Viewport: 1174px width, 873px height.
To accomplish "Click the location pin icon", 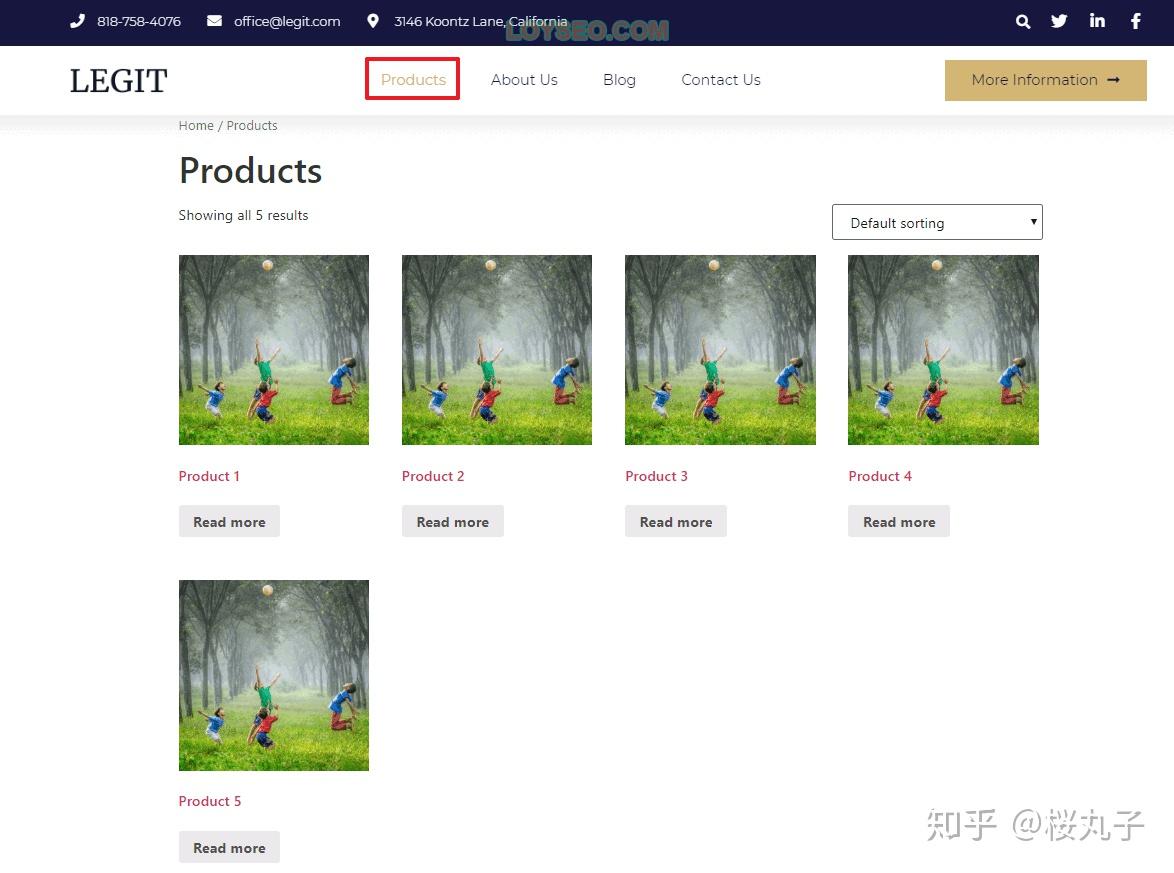I will [x=373, y=21].
